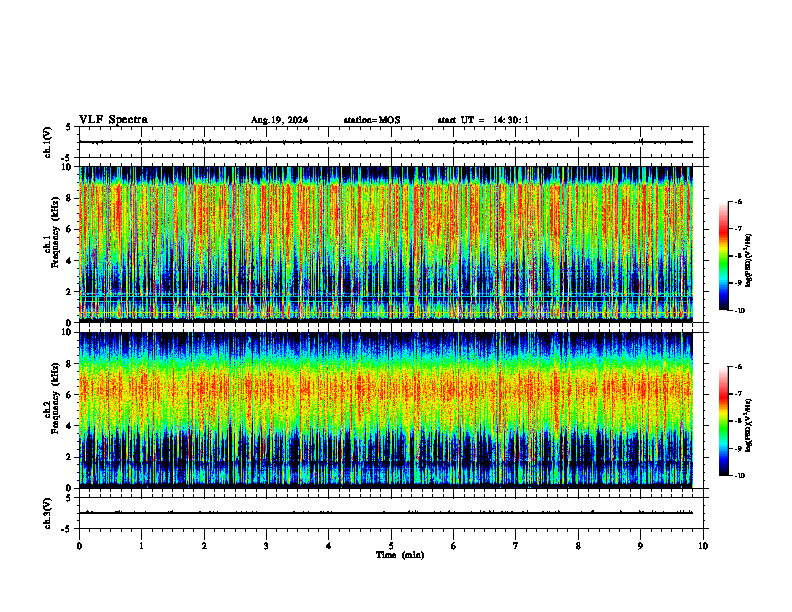Click the ch.1 frequency axis "8" kHz tick label
The height and width of the screenshot is (612, 792).
point(69,198)
